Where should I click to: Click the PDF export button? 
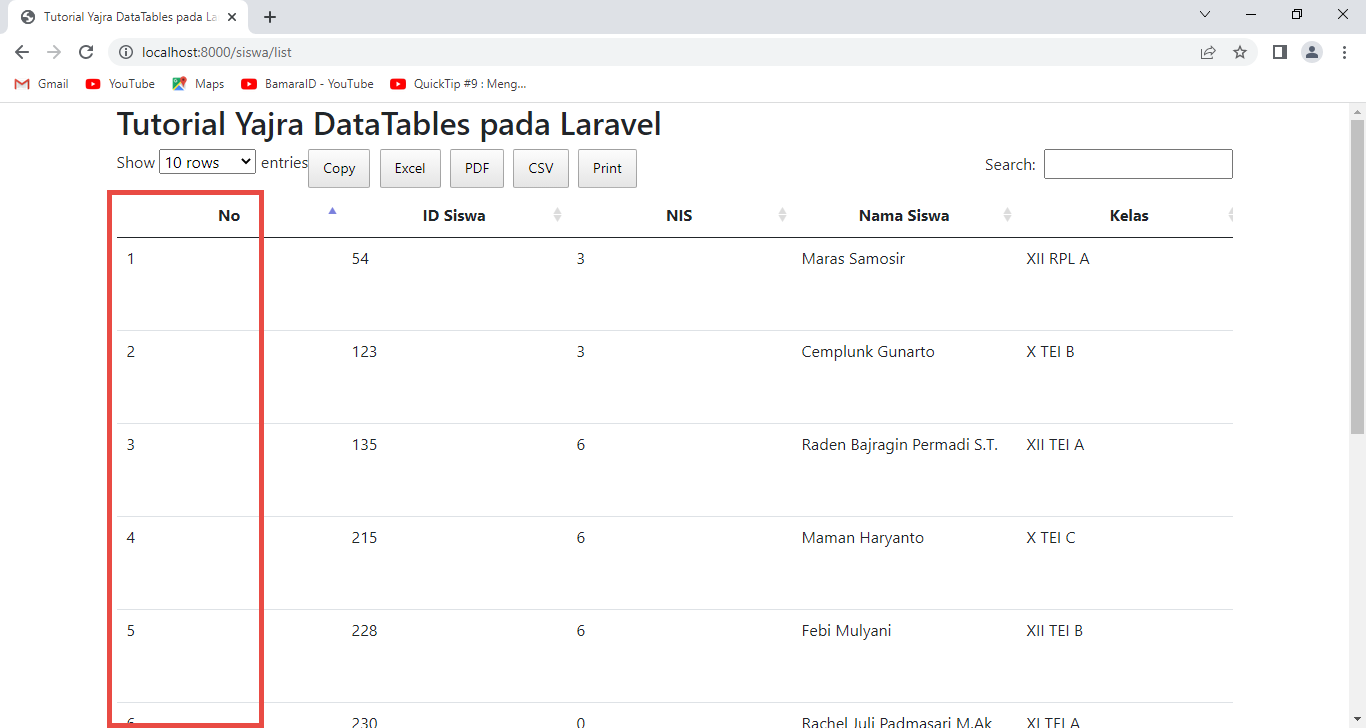tap(477, 168)
